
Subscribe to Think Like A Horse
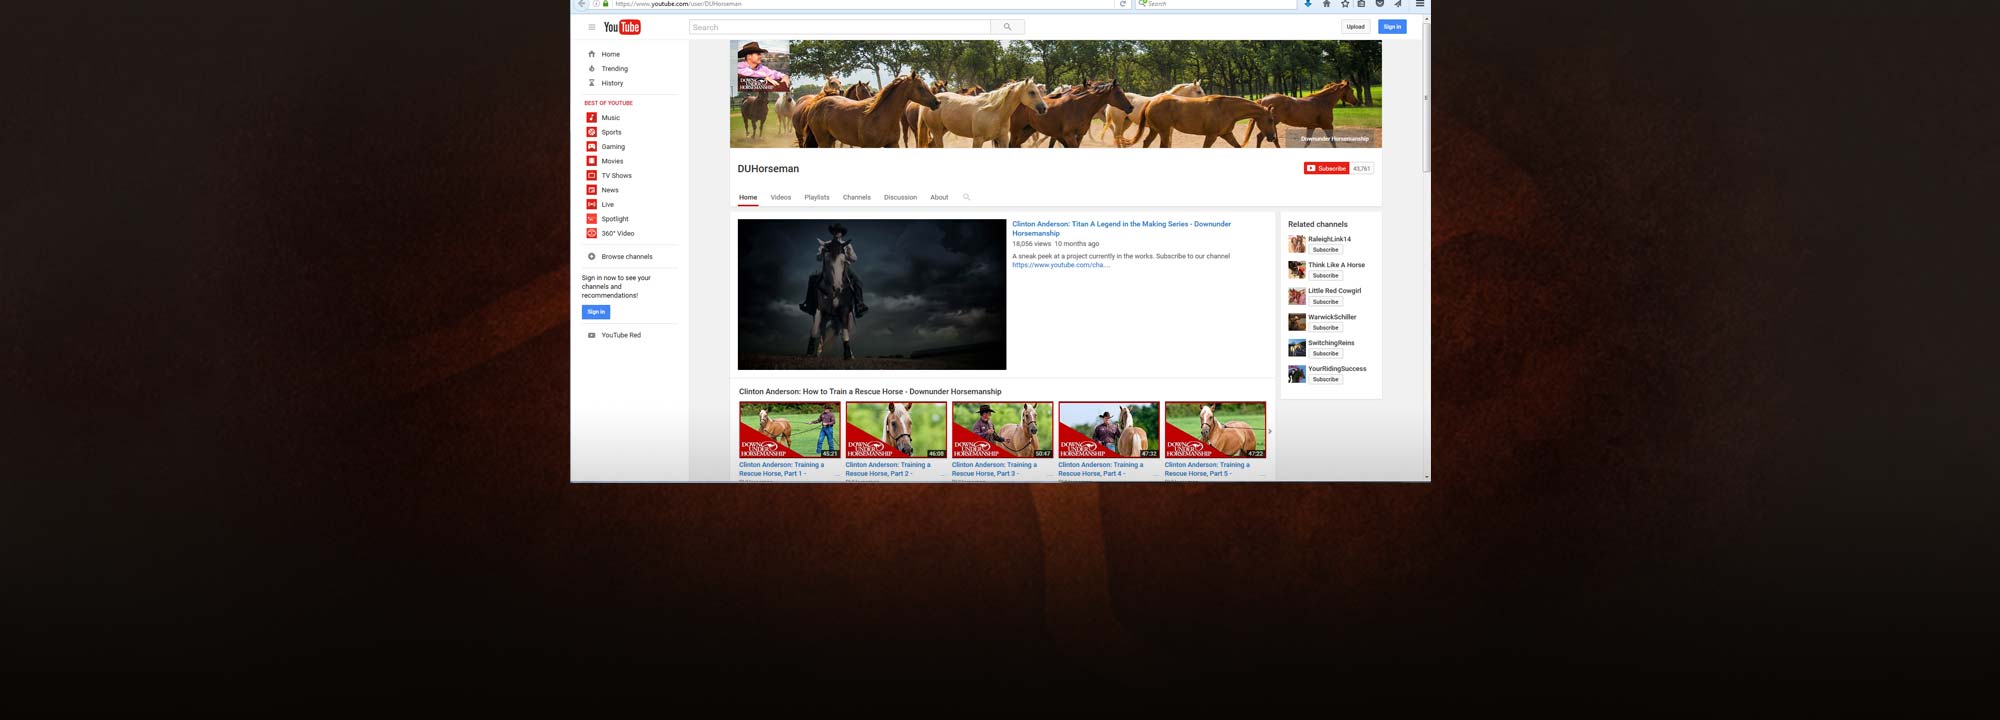tap(1325, 276)
